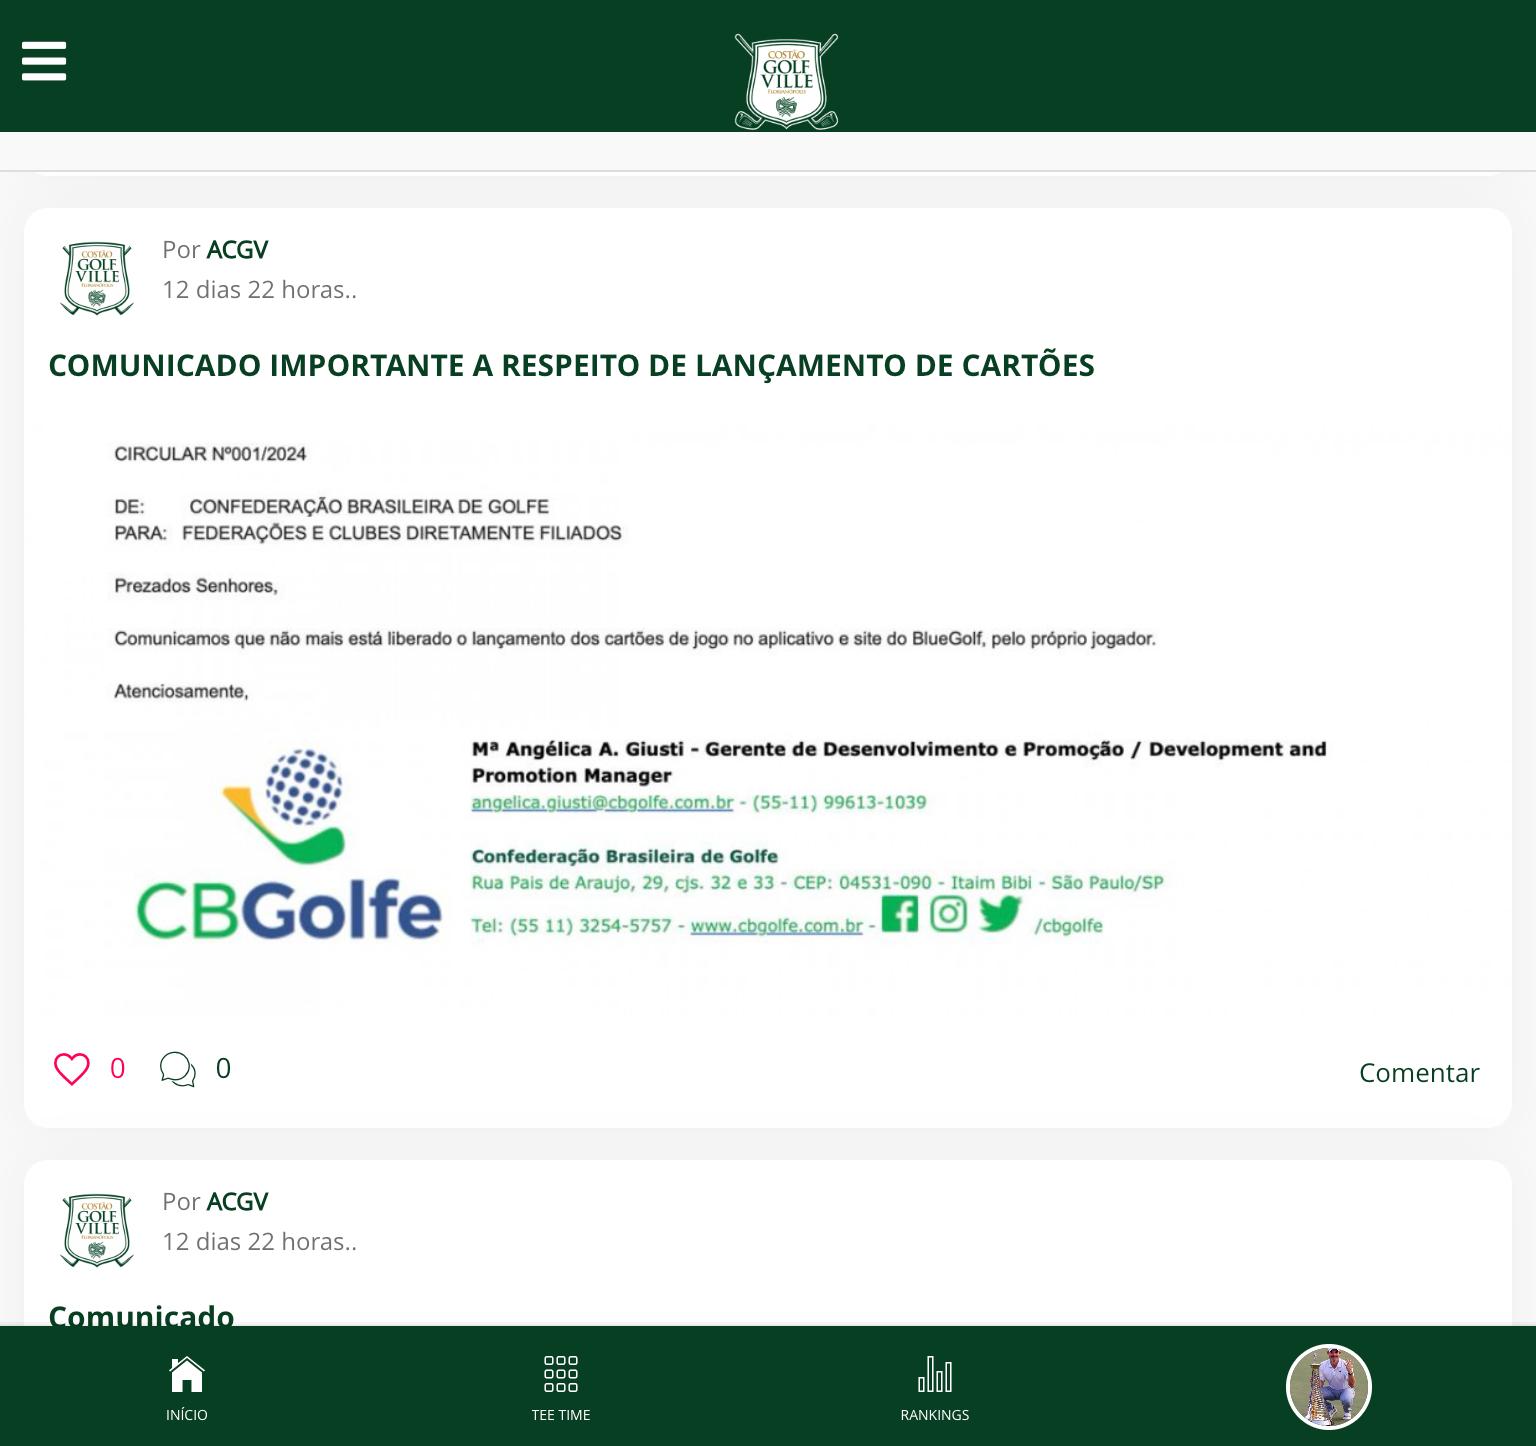Click the like count next to the heart
Viewport: 1536px width, 1446px height.
(117, 1068)
